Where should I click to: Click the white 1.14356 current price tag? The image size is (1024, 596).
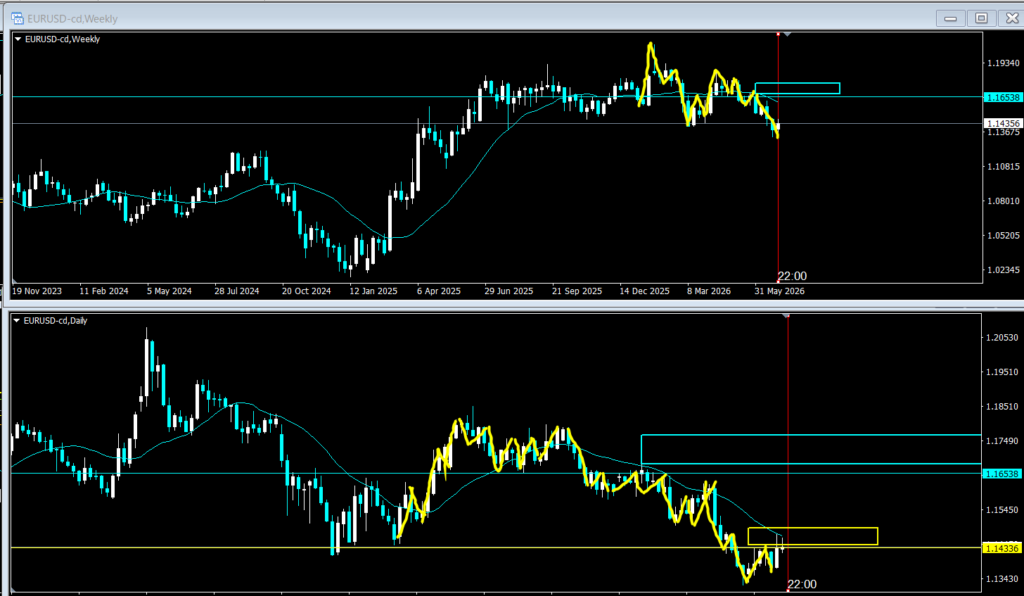(x=1002, y=123)
